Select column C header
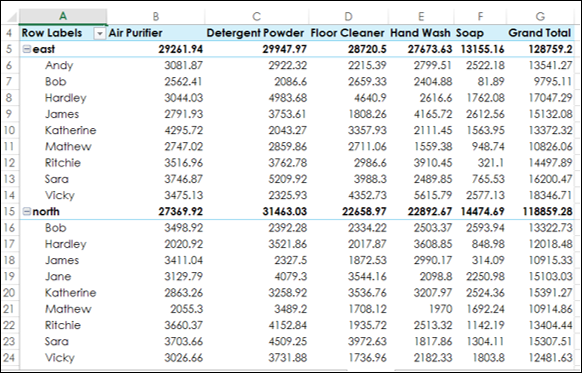This screenshot has width=582, height=373. pyautogui.click(x=256, y=16)
